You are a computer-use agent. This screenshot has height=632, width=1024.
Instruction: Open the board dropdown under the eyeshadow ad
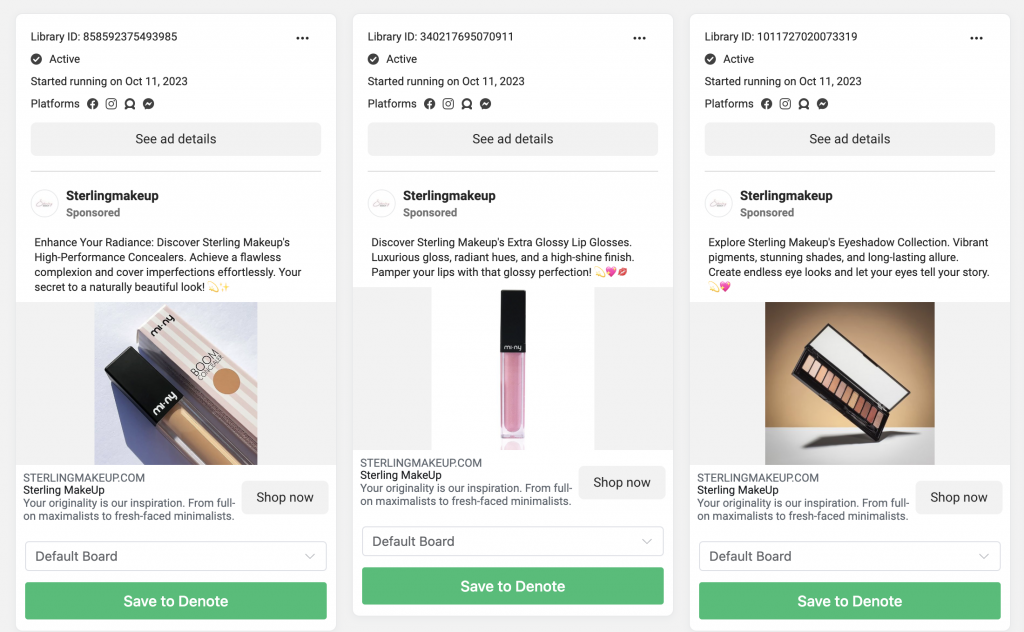click(849, 556)
